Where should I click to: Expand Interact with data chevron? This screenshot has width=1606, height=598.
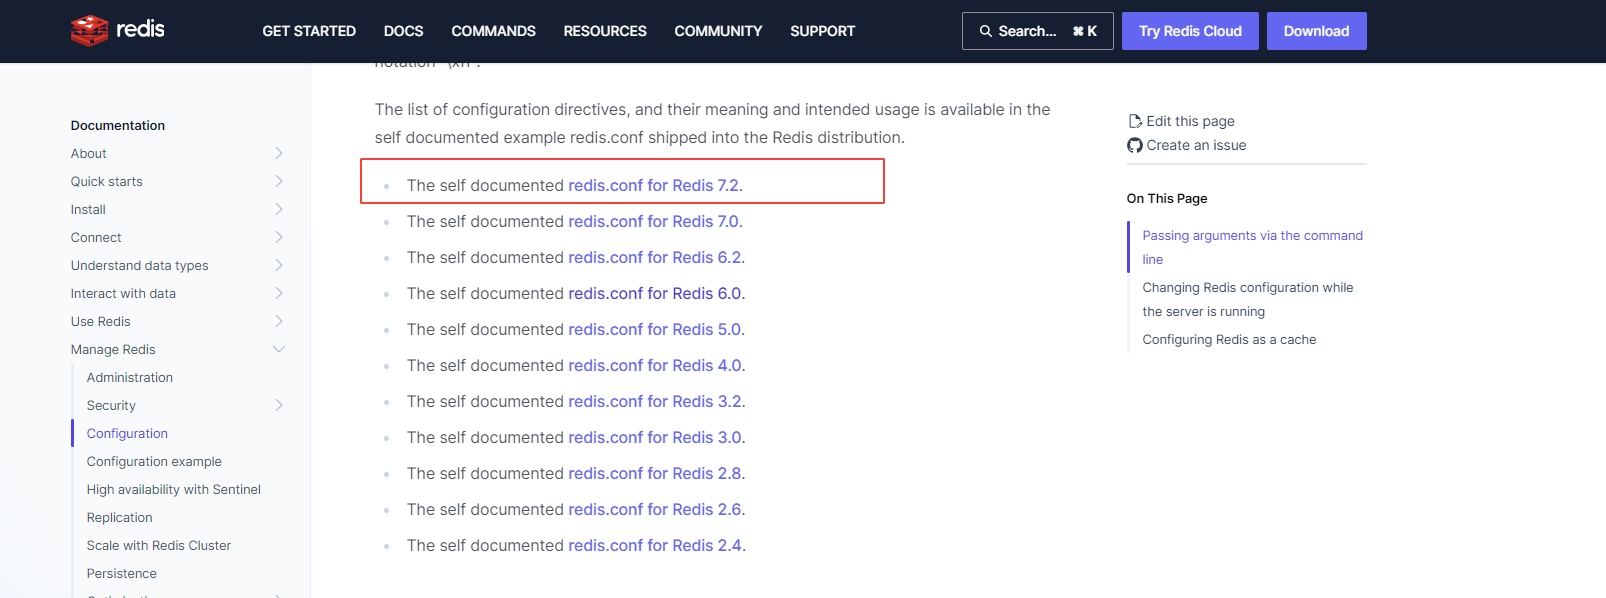(279, 293)
